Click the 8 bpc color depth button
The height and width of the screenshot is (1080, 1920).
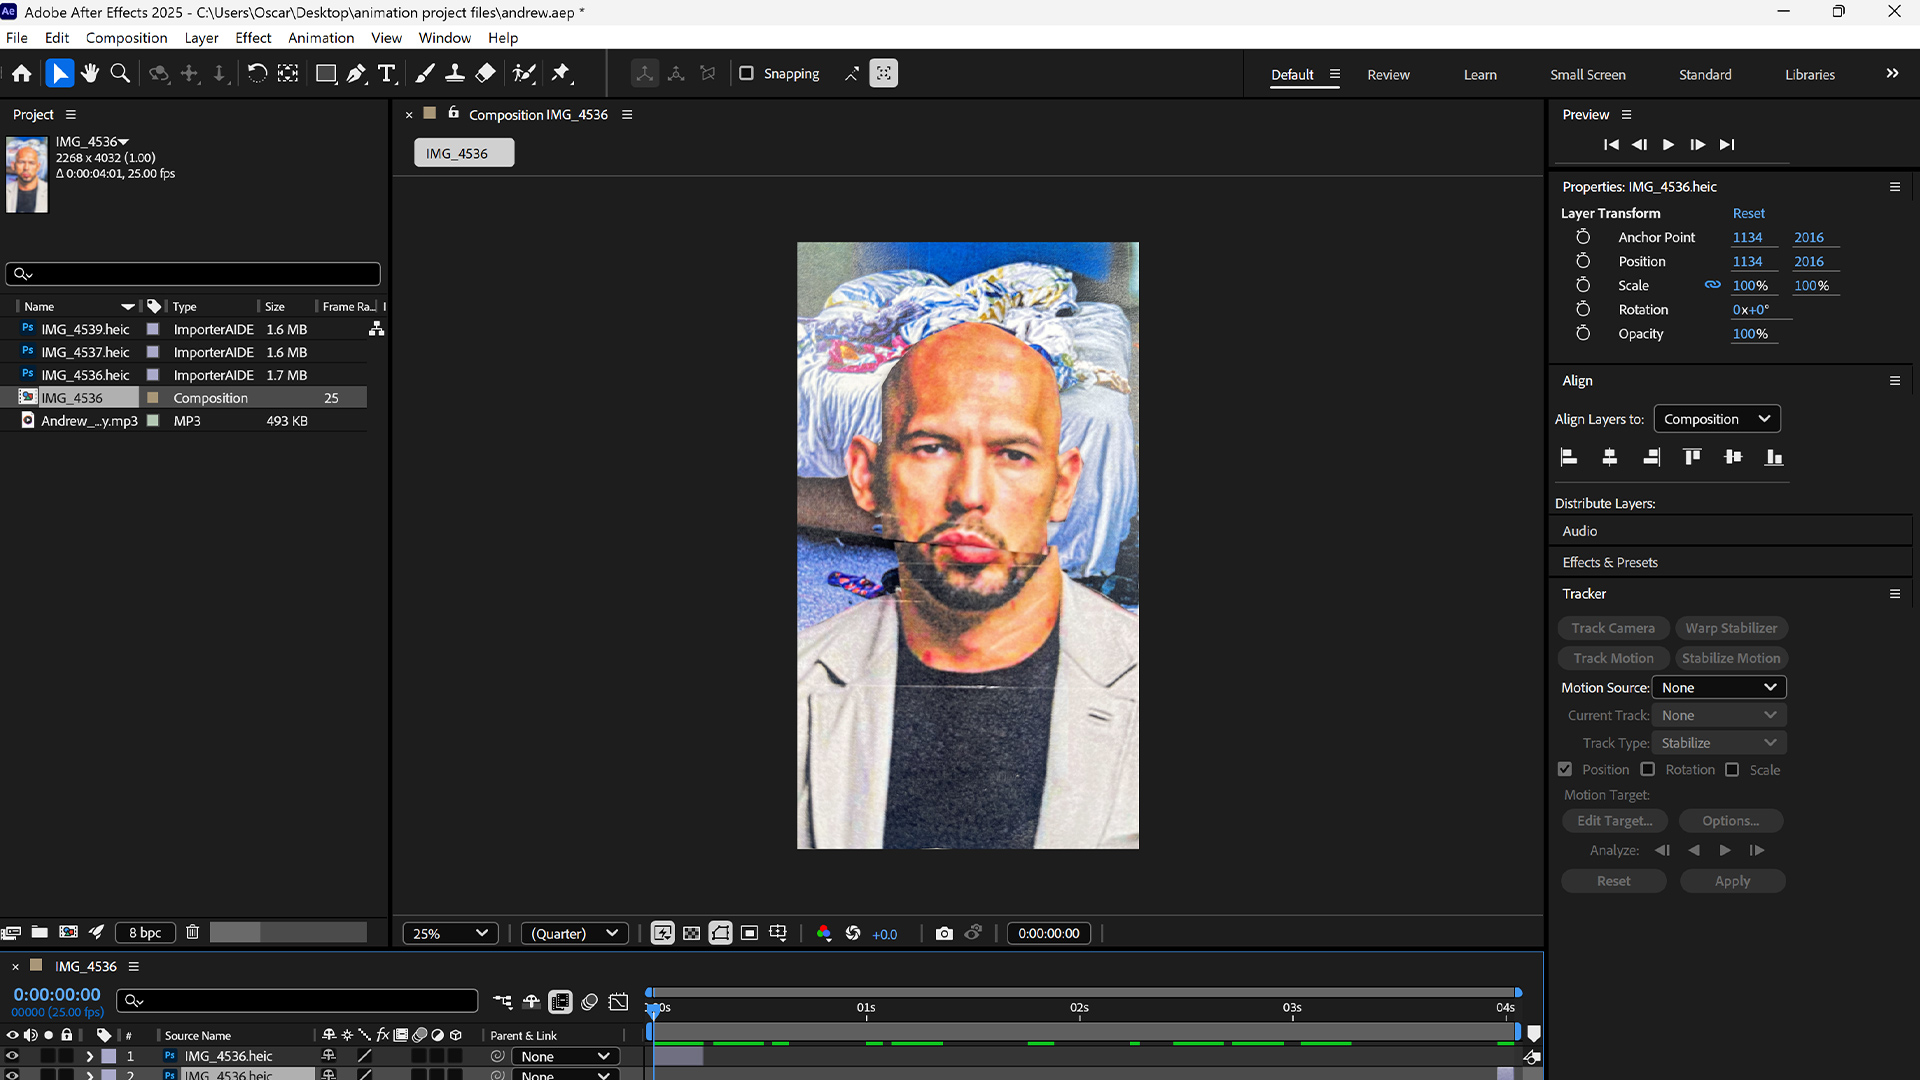145,932
